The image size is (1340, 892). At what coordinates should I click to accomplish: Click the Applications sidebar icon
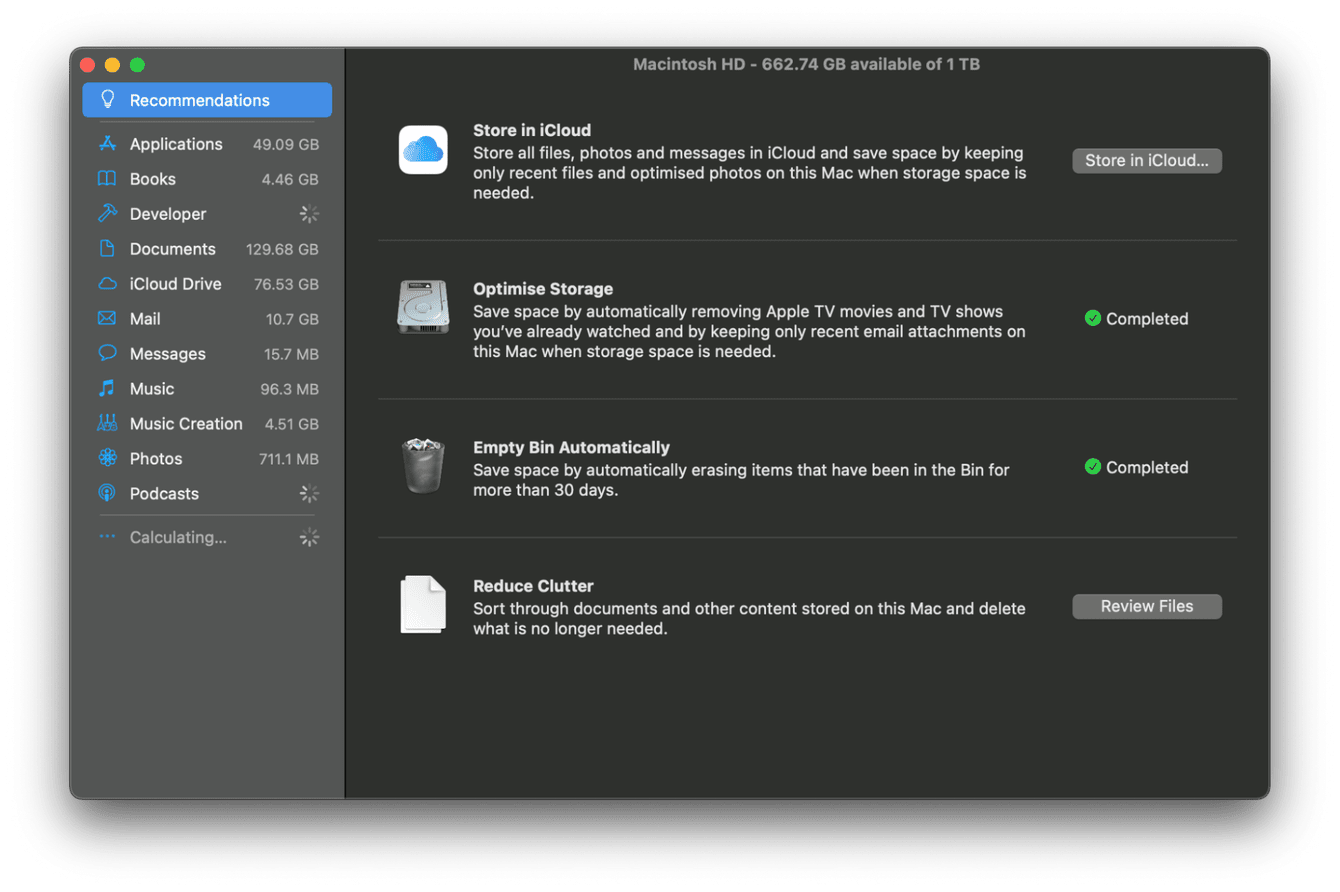click(x=107, y=144)
